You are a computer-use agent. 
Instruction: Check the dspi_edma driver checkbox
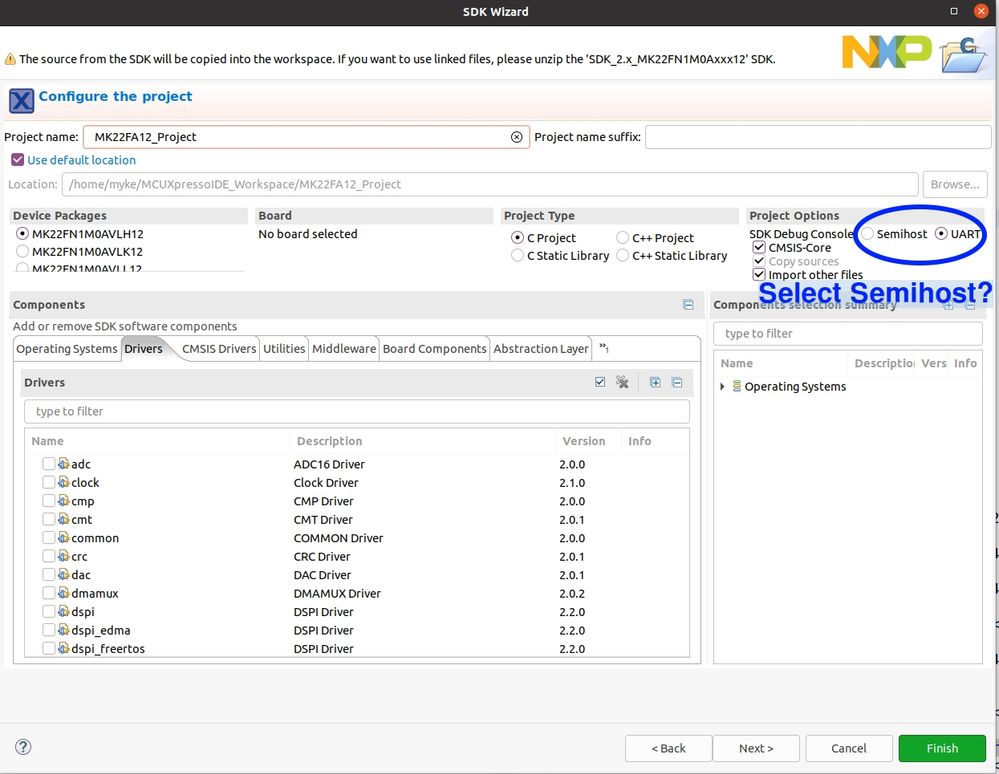click(x=48, y=630)
